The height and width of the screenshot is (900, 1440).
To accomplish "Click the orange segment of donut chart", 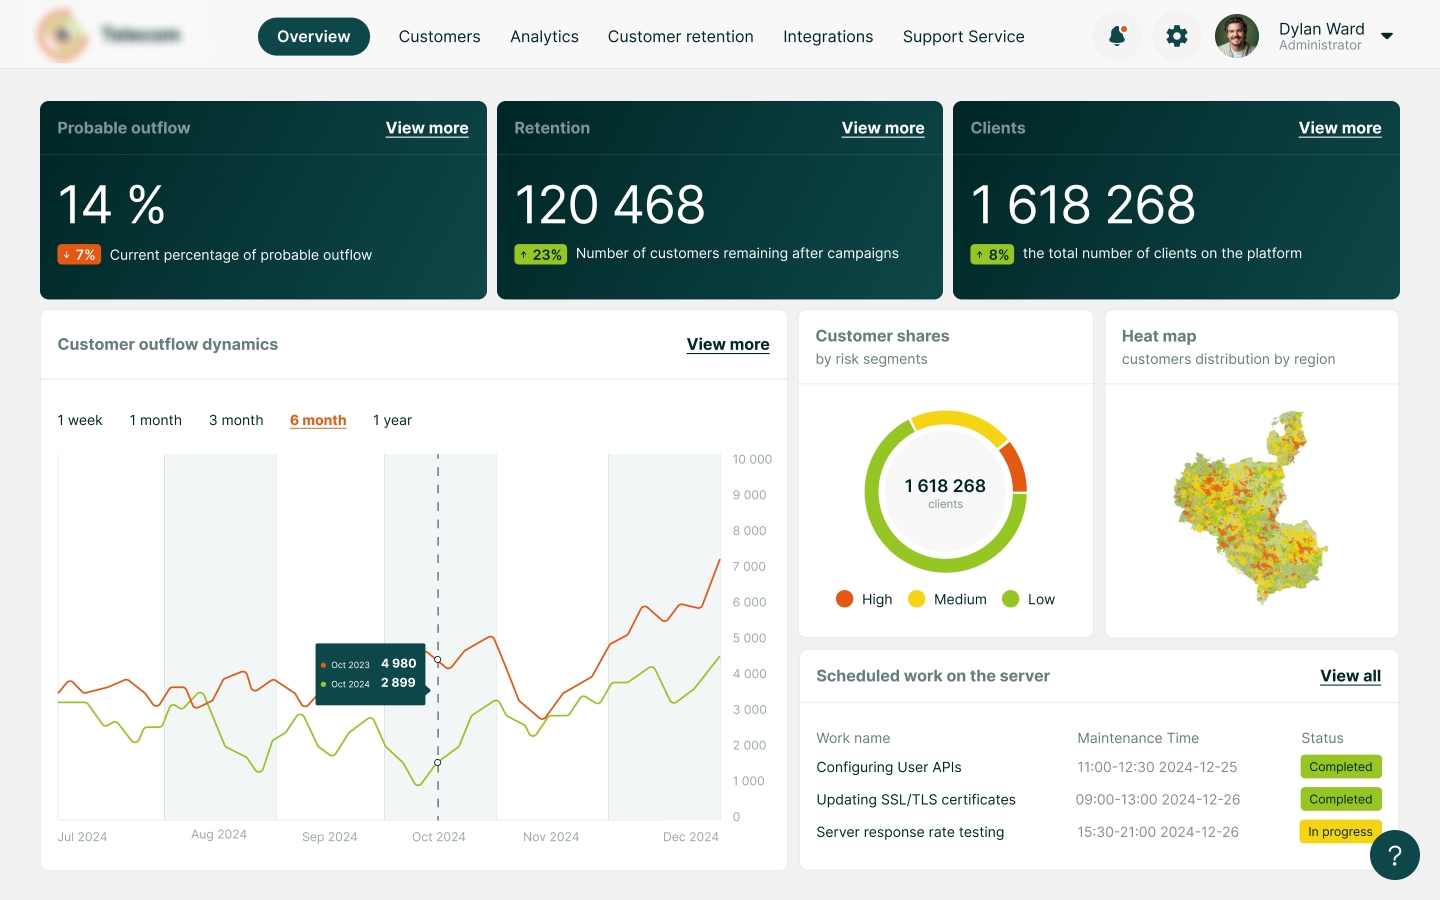I will pyautogui.click(x=1014, y=466).
